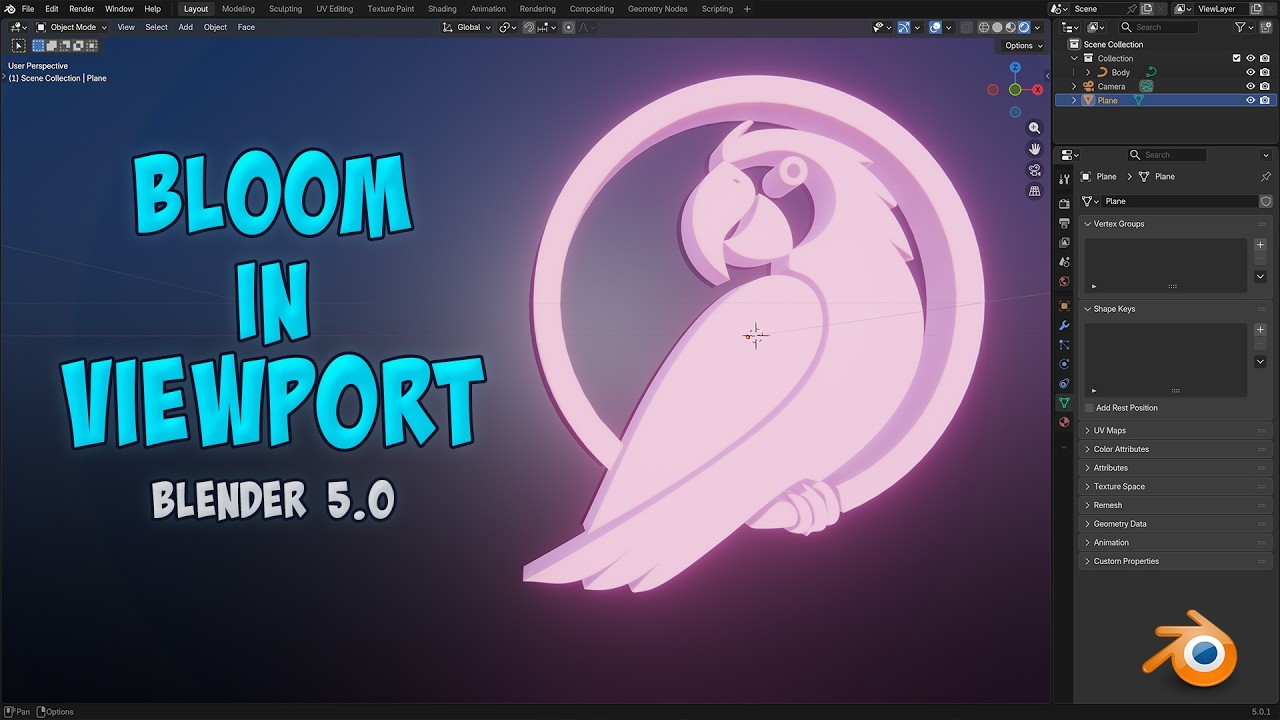Click the zoom magnifier viewport icon

click(x=1035, y=128)
